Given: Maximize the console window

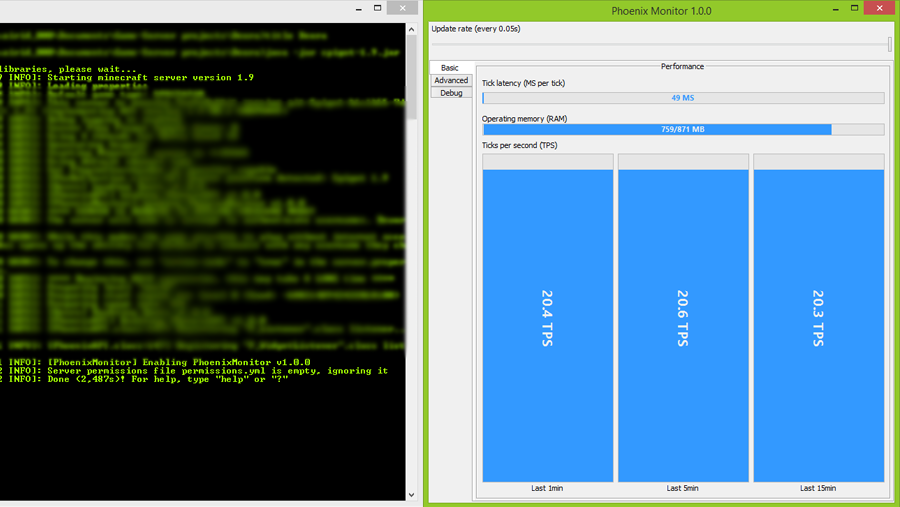Looking at the screenshot, I should click(378, 8).
